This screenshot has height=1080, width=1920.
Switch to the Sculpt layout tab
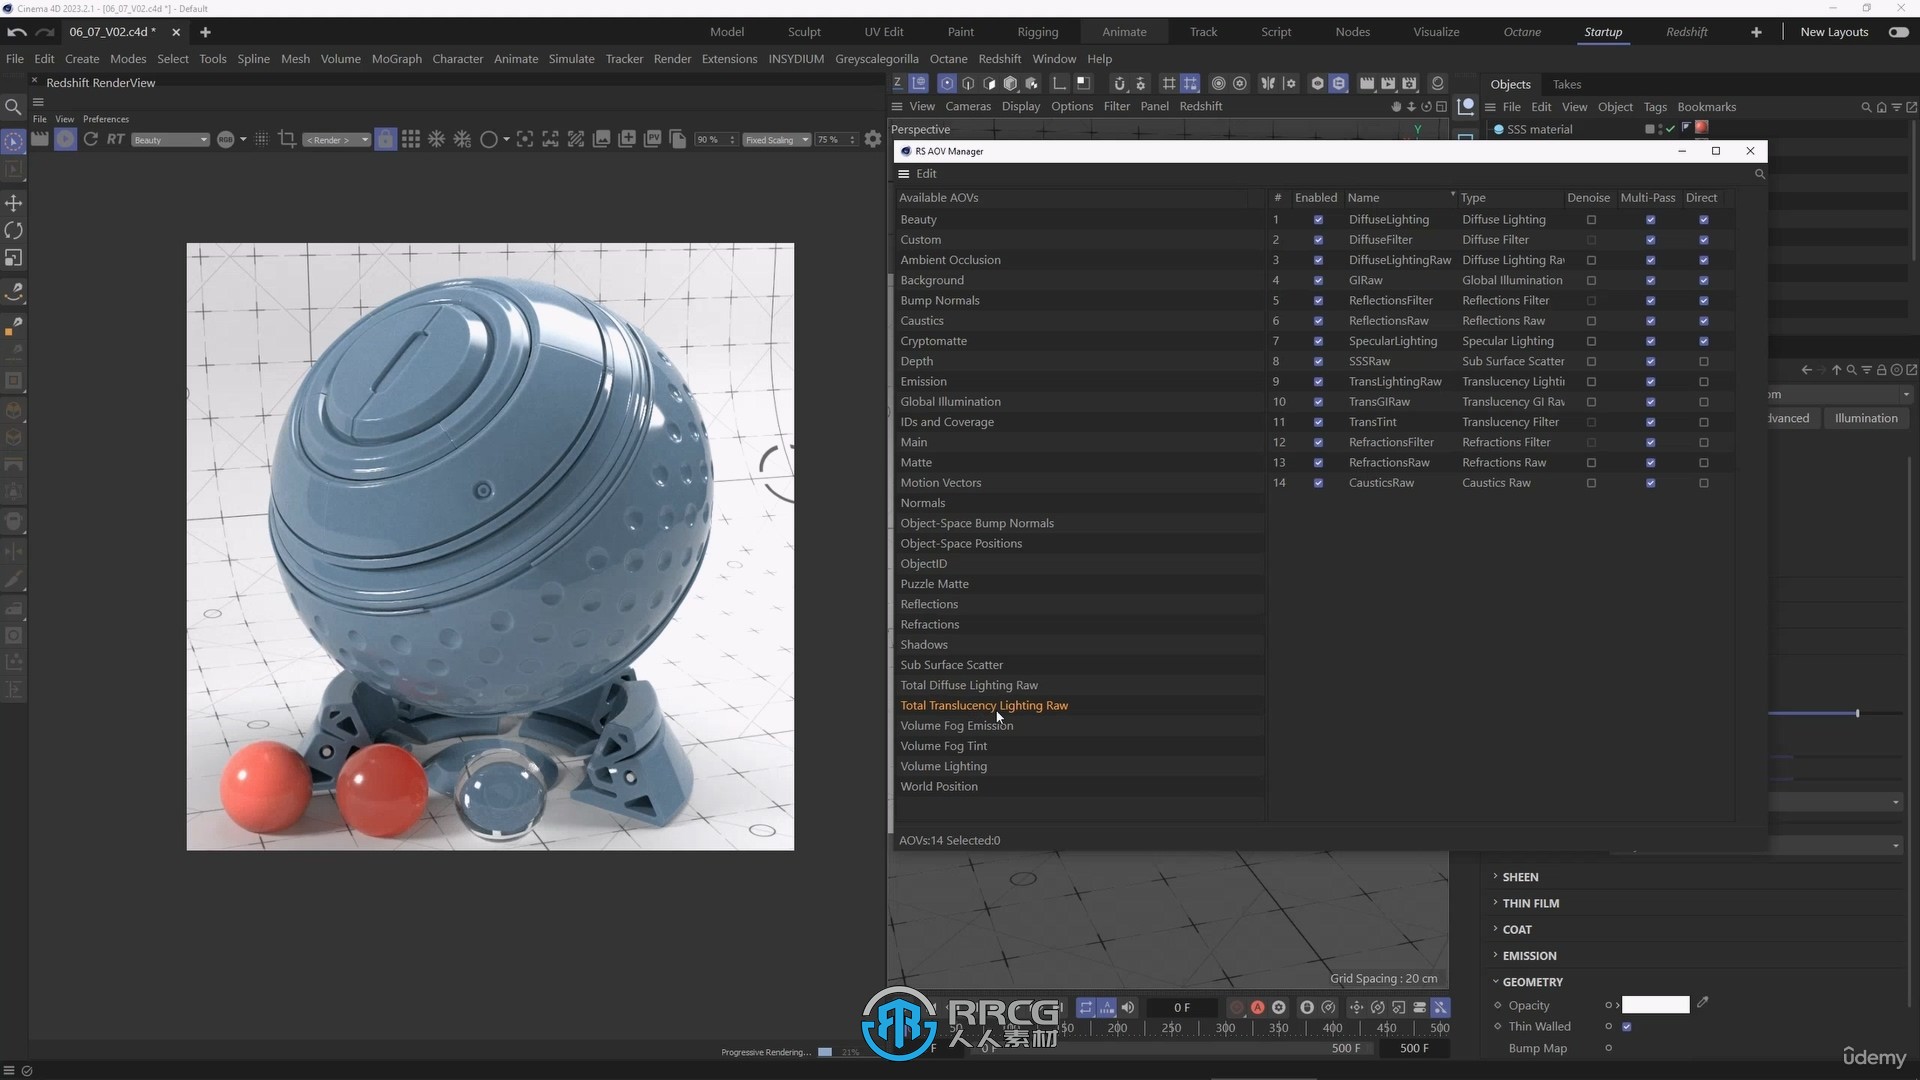(804, 32)
